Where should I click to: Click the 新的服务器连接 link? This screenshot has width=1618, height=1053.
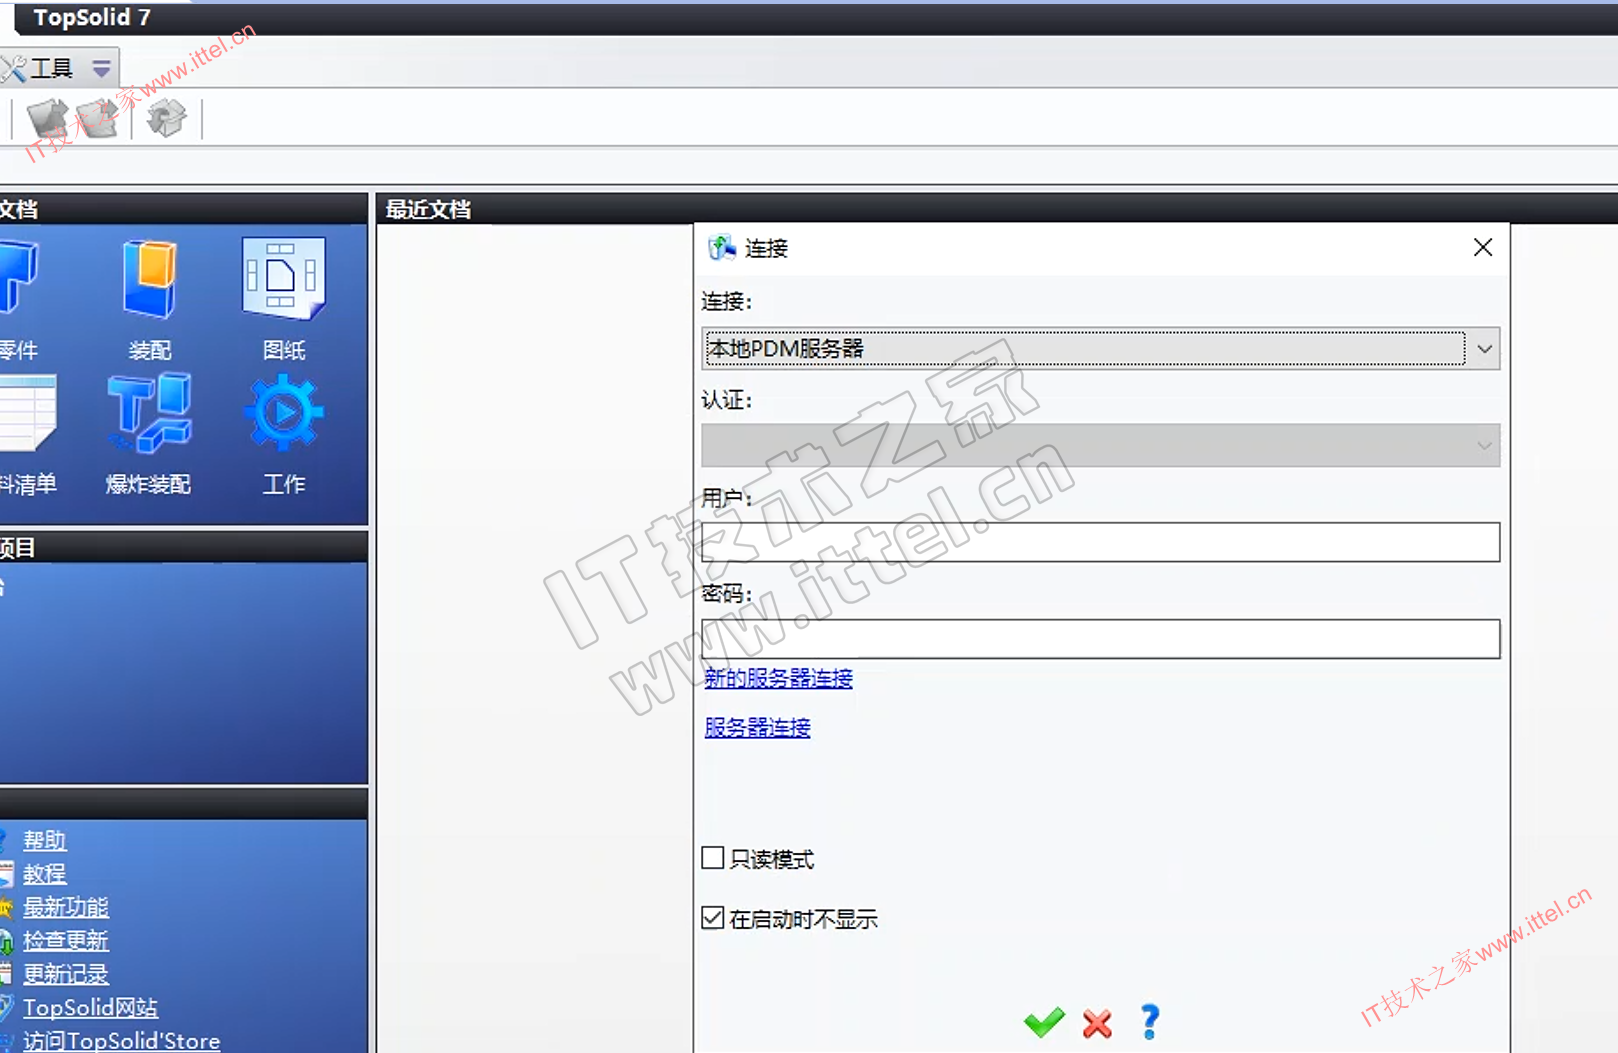778,678
